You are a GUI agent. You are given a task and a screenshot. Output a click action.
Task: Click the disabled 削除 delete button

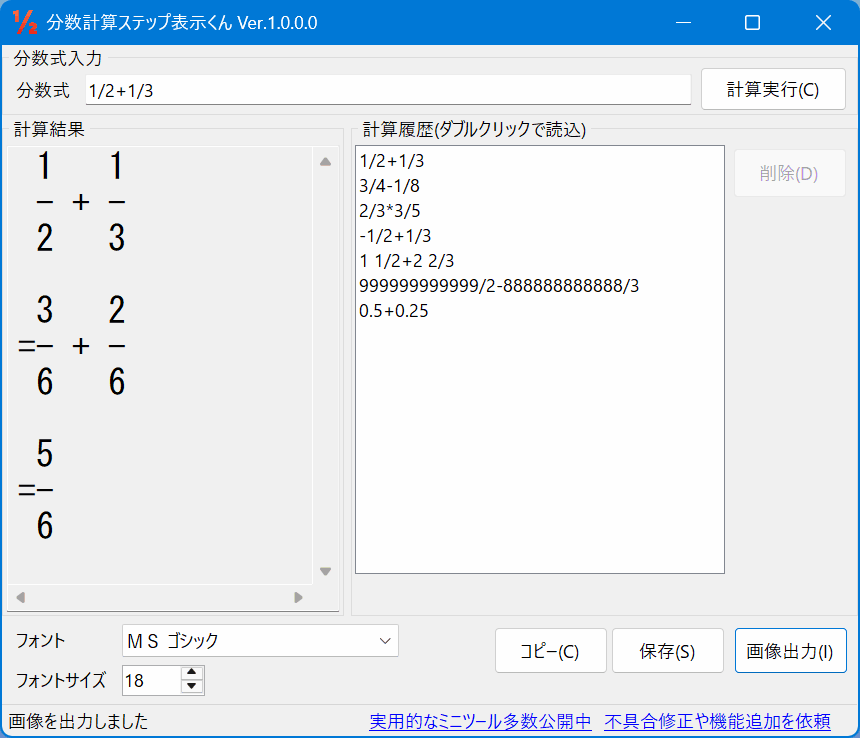(791, 172)
